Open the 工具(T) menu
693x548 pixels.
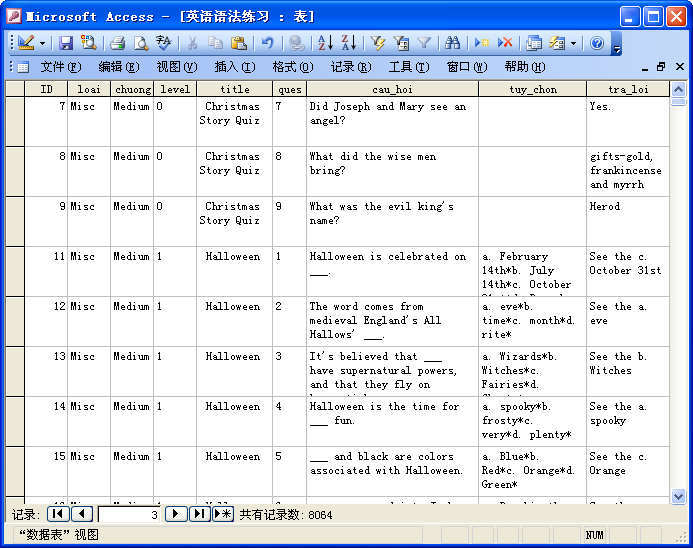click(409, 67)
